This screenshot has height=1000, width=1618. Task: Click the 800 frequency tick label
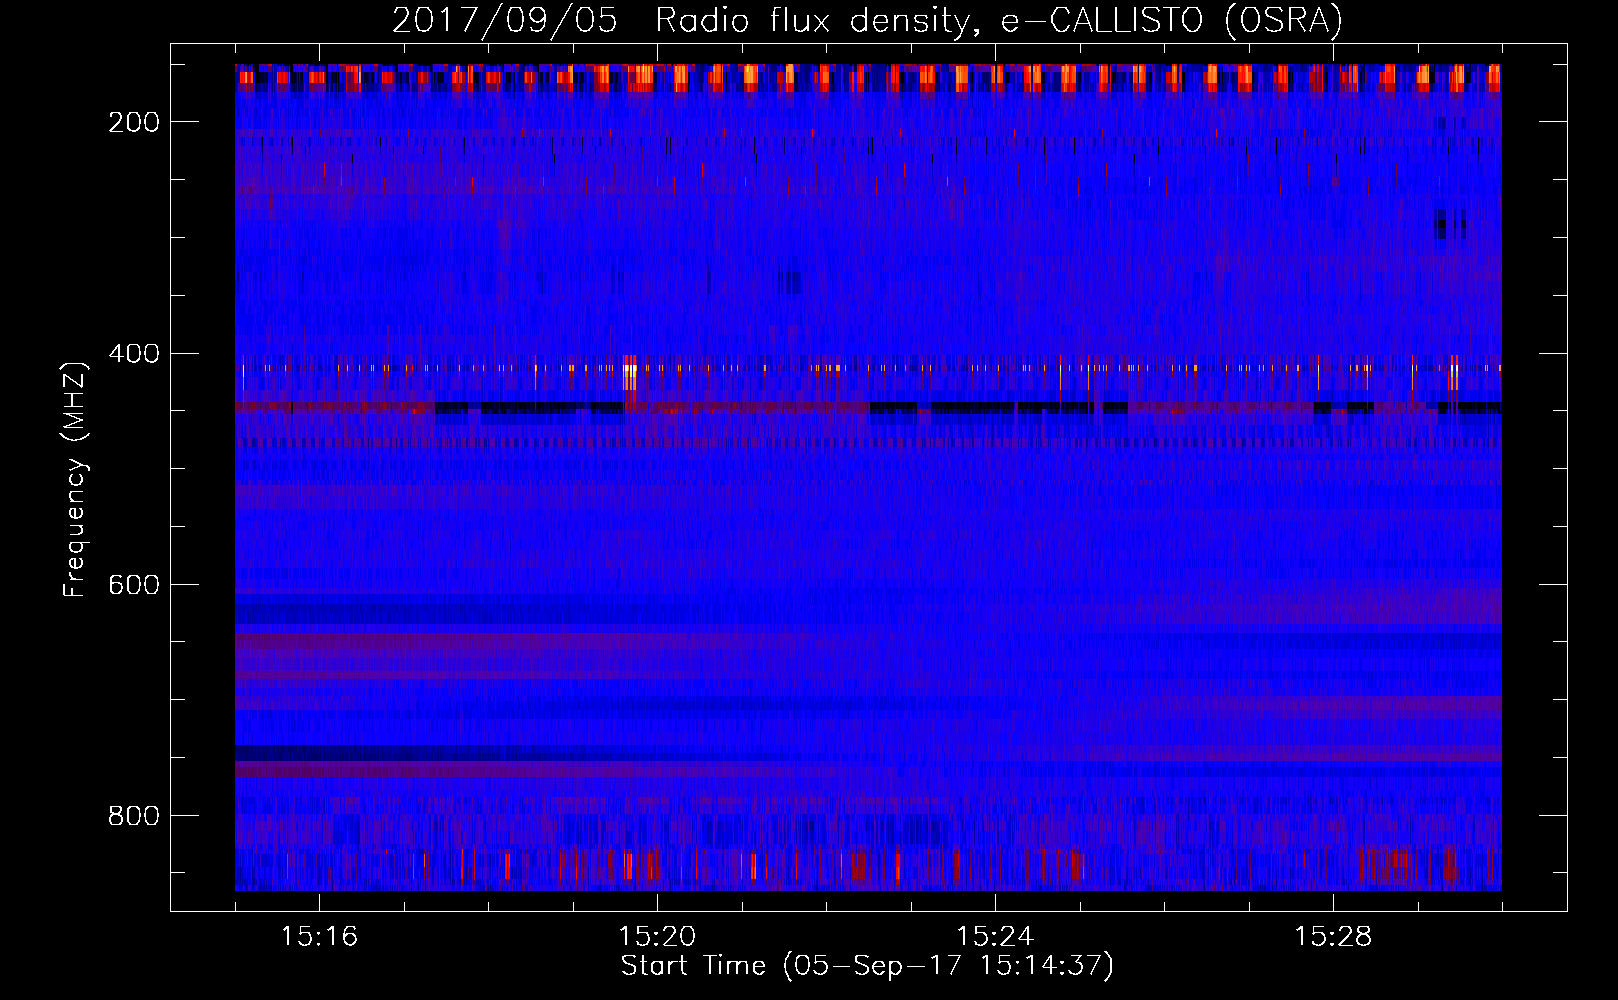click(x=134, y=816)
